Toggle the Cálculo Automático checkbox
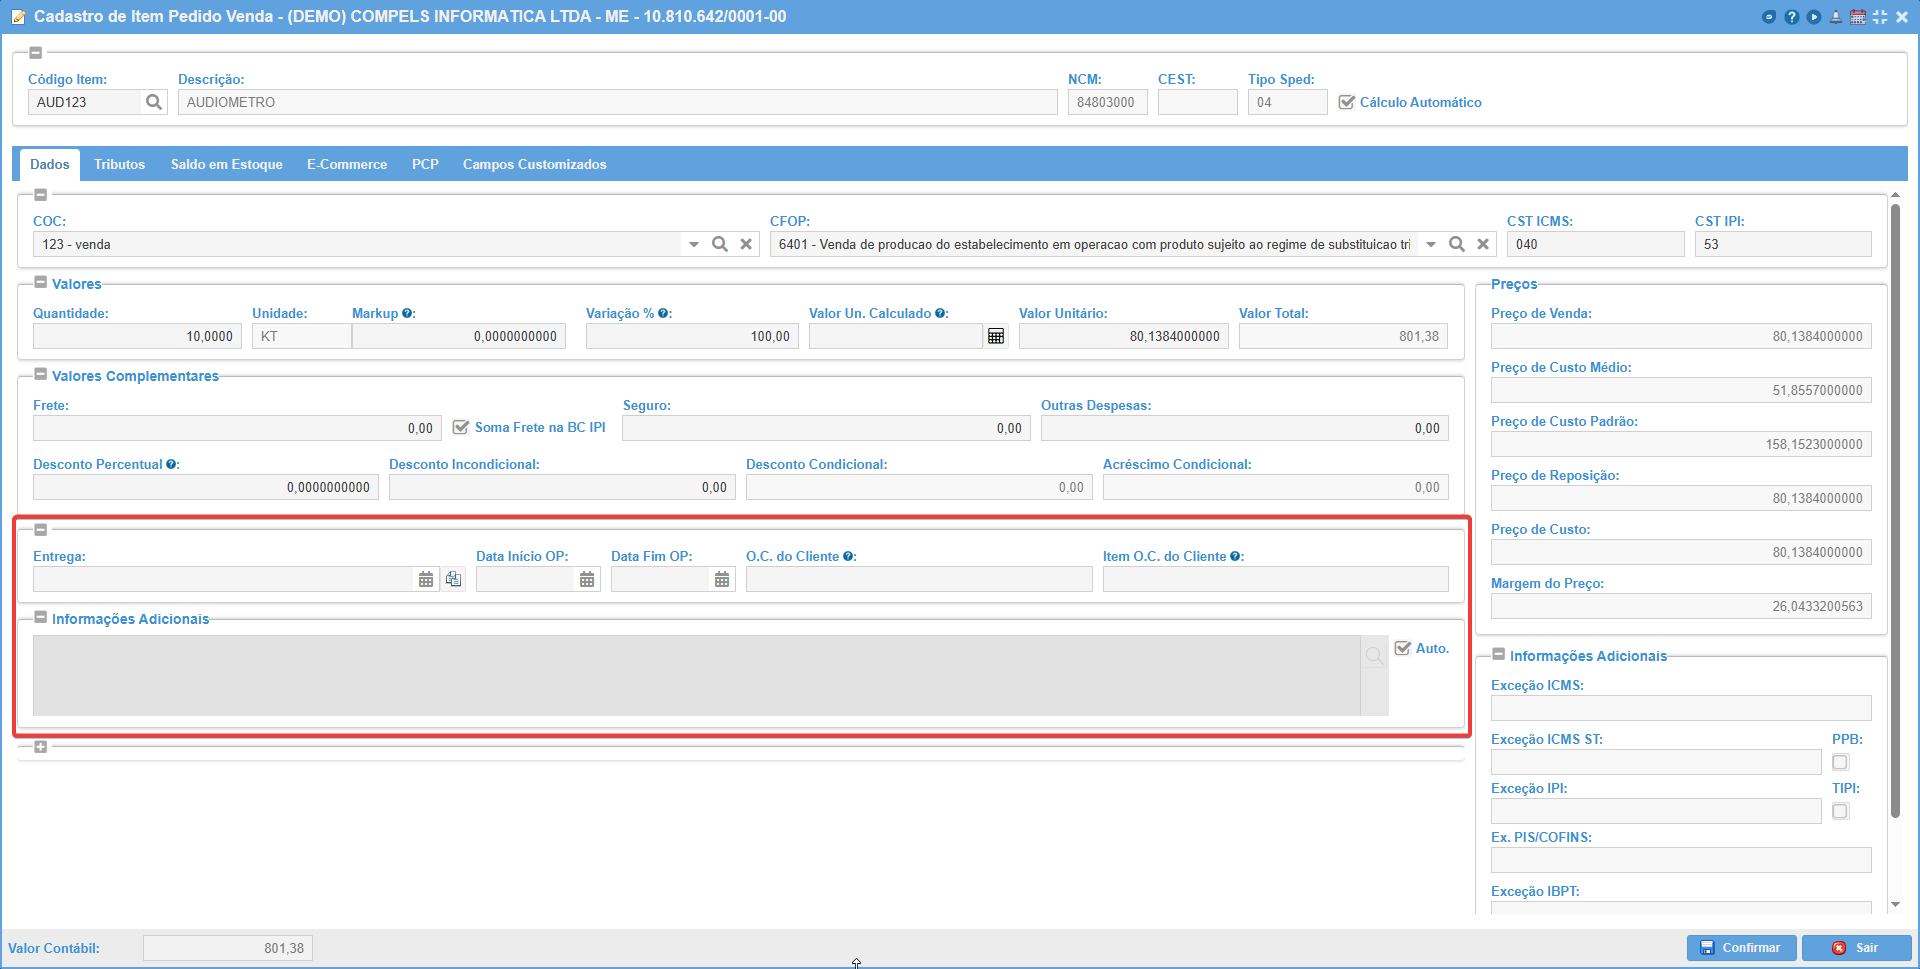Screen dimensions: 1920x969 tap(1347, 102)
